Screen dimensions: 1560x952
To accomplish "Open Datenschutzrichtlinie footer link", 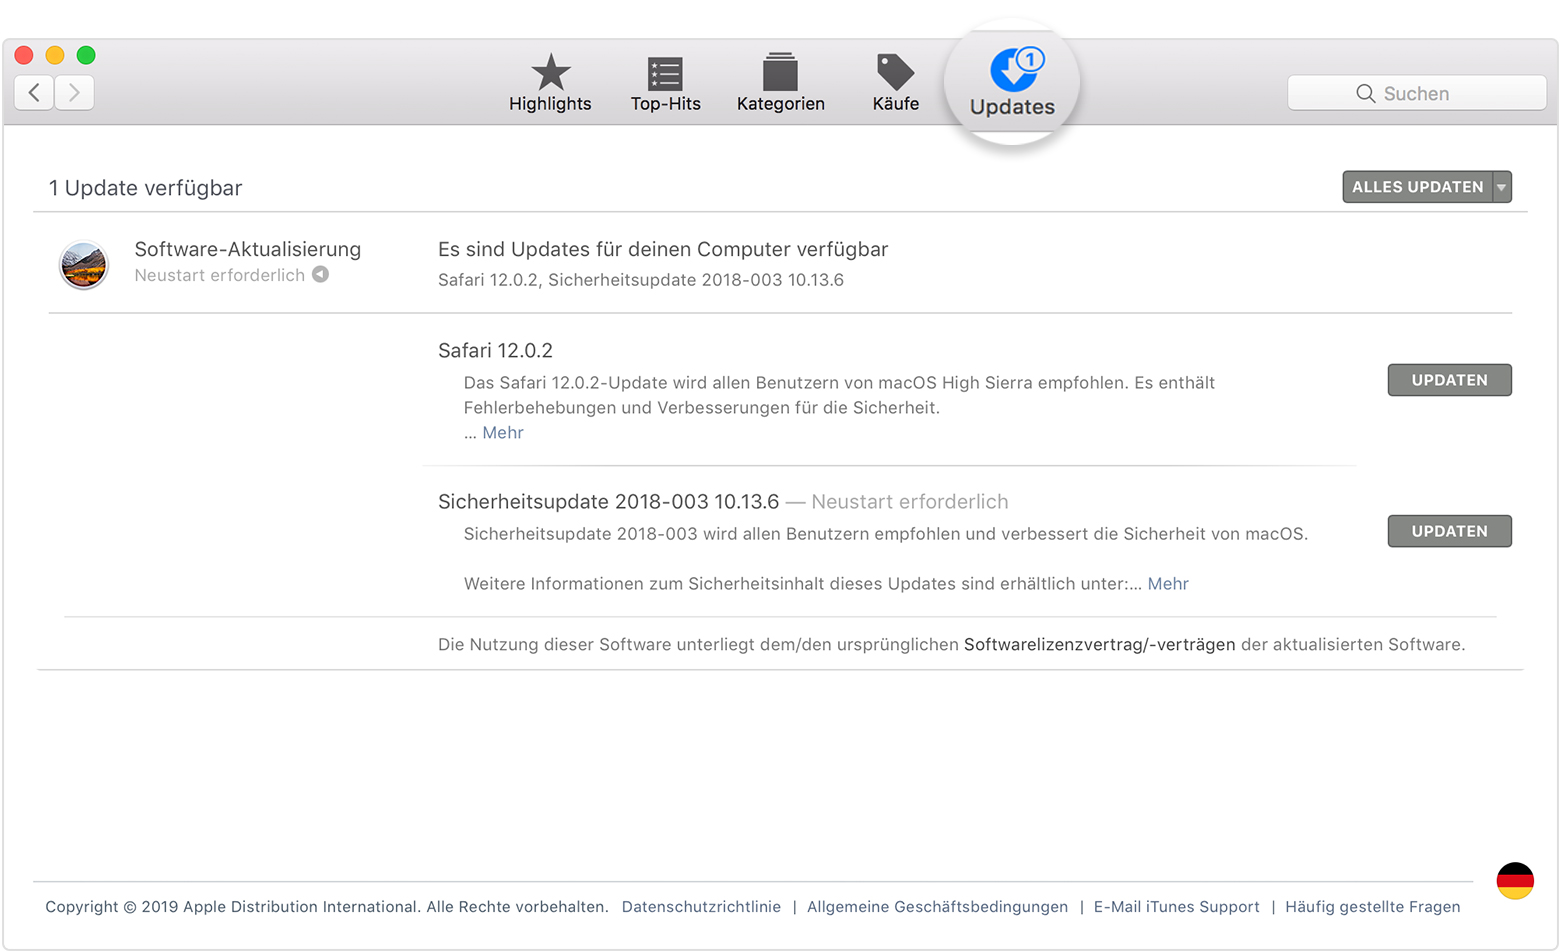I will (701, 907).
